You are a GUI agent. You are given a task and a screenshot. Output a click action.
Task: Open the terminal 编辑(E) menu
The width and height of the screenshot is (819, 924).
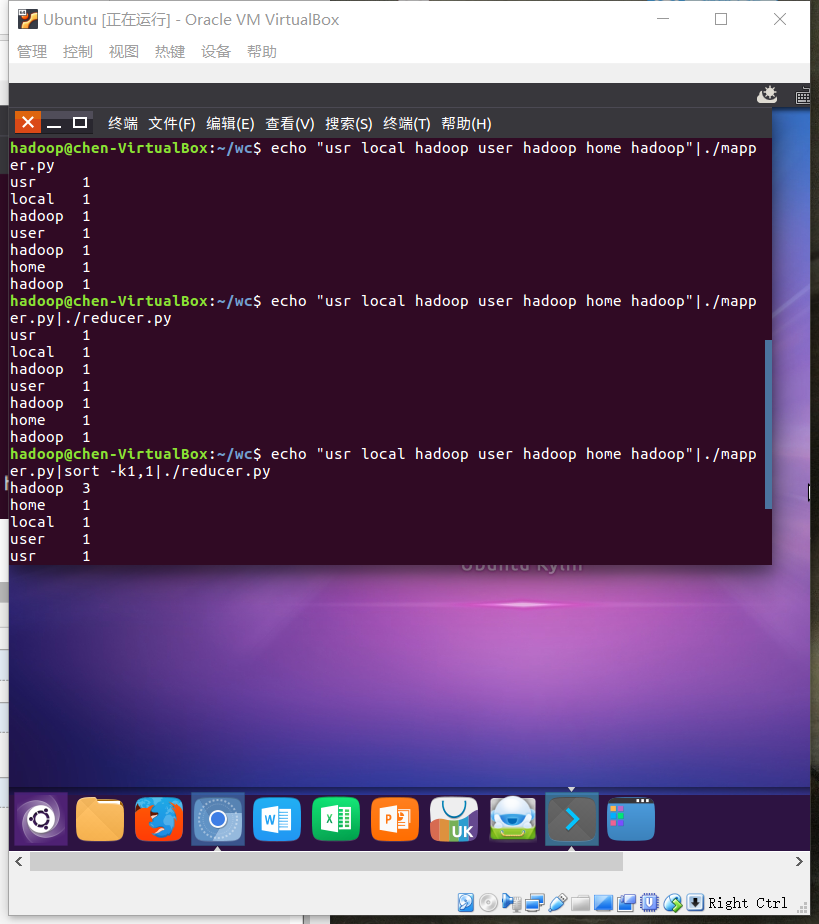point(230,124)
